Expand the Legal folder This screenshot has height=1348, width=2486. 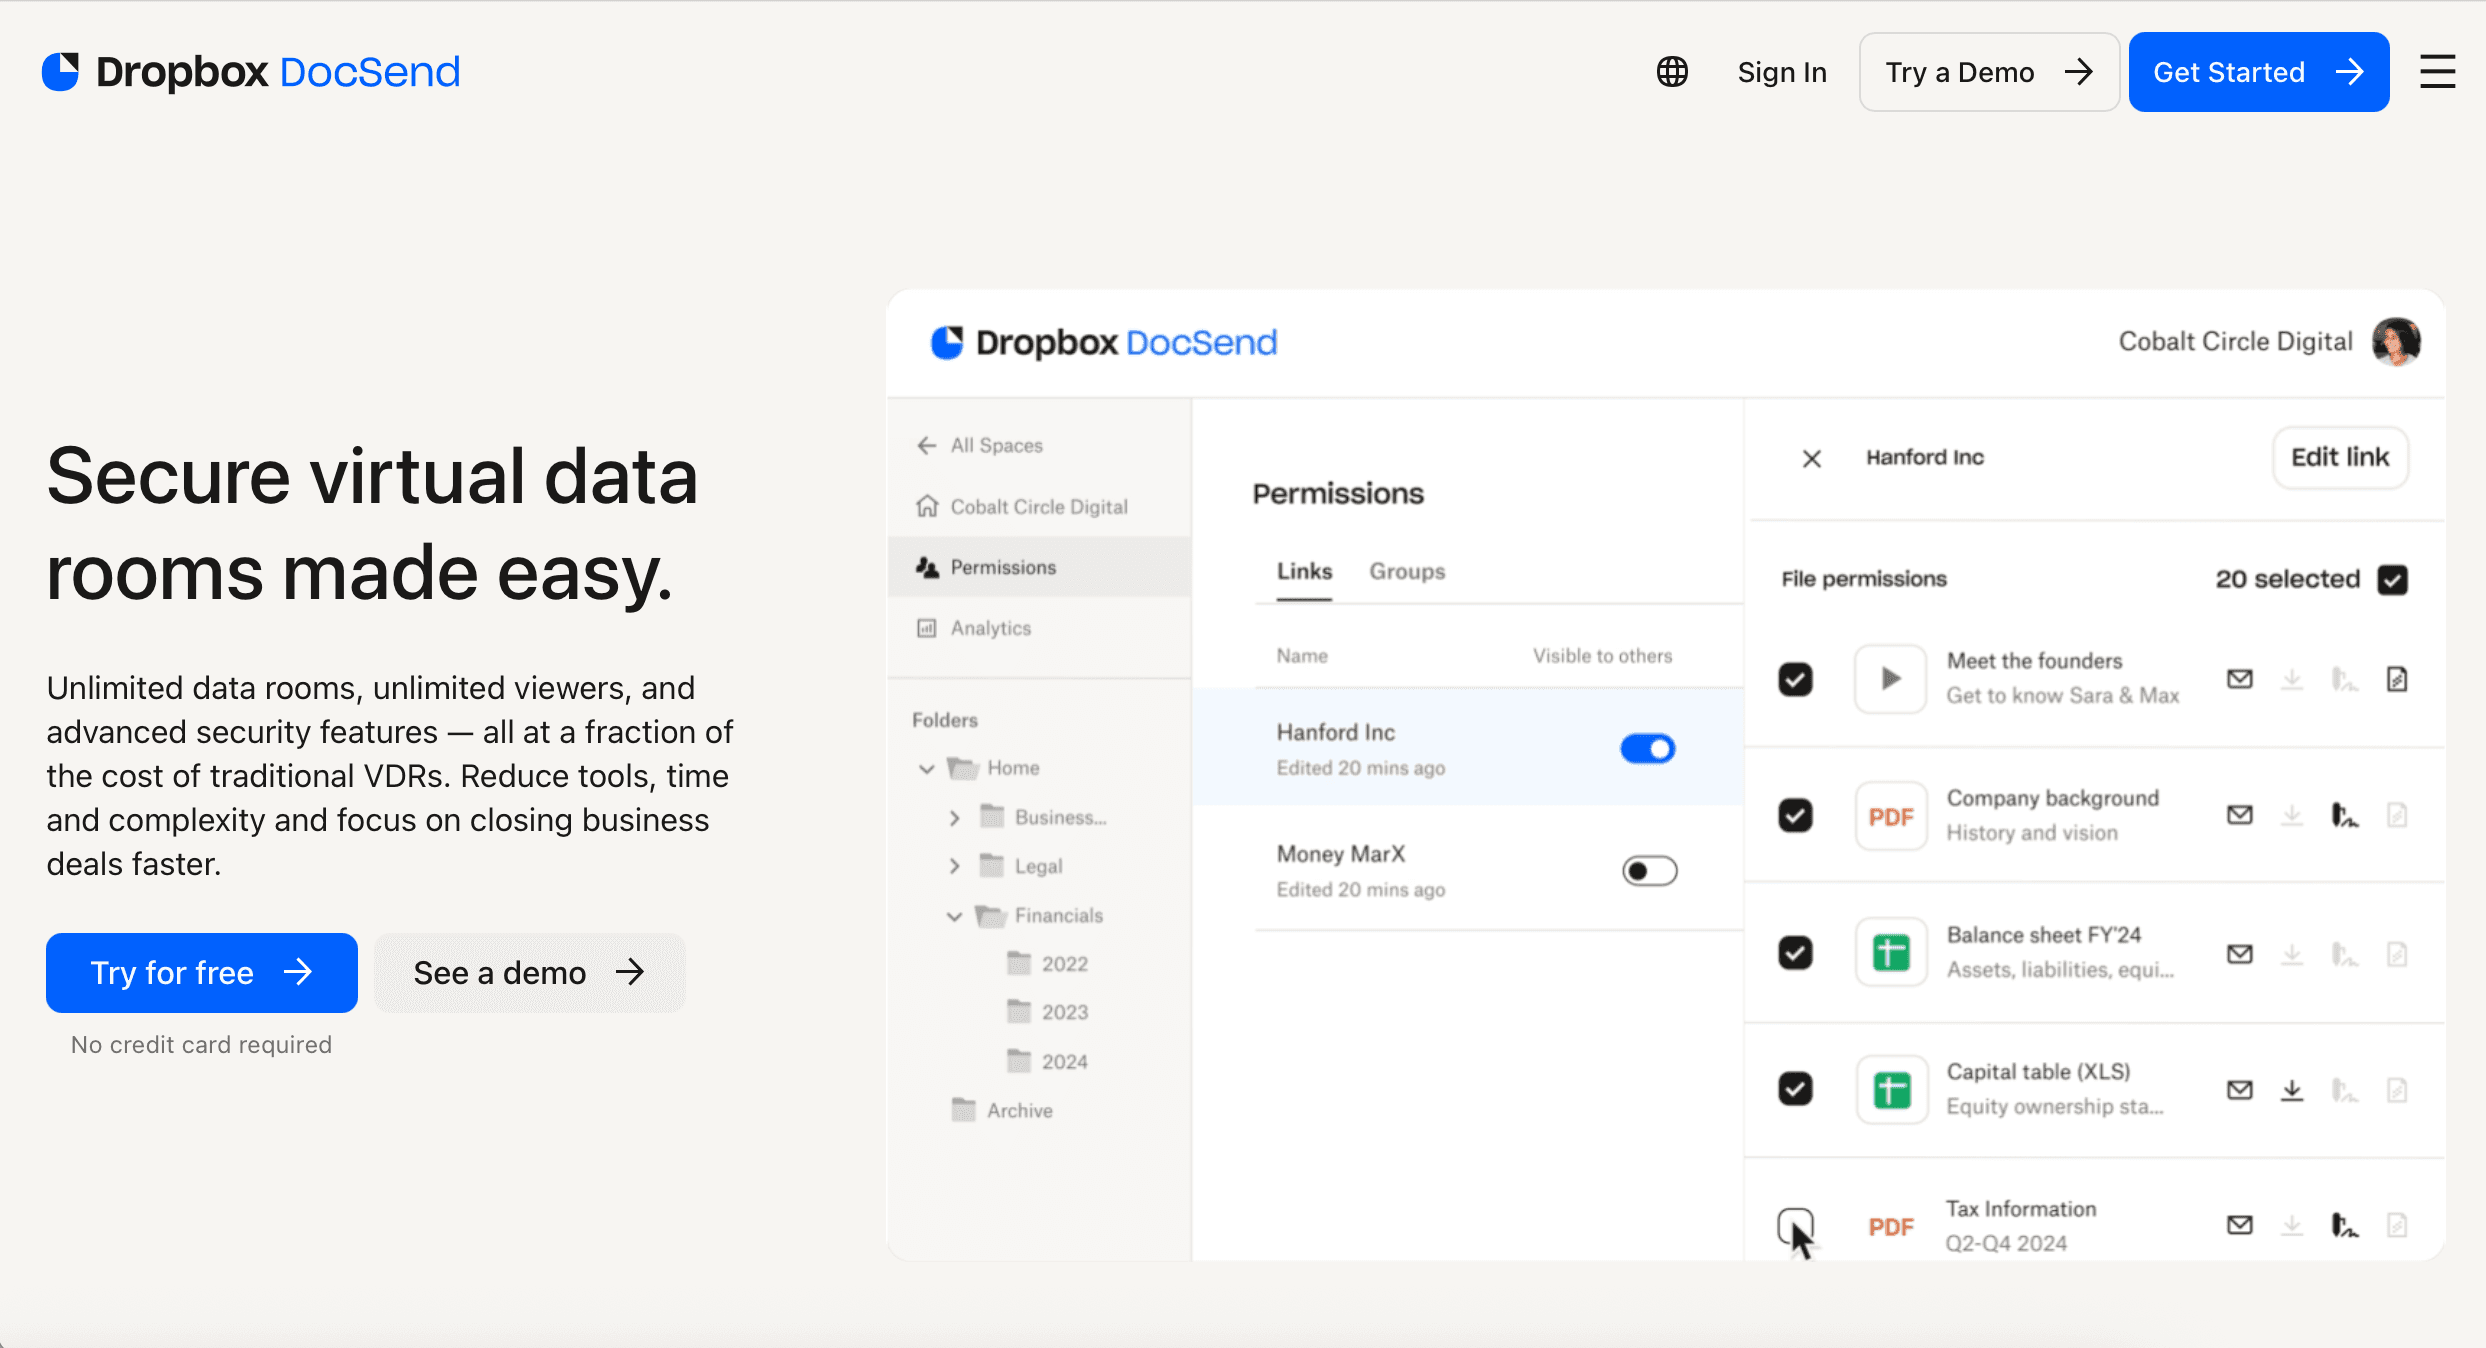click(x=955, y=866)
